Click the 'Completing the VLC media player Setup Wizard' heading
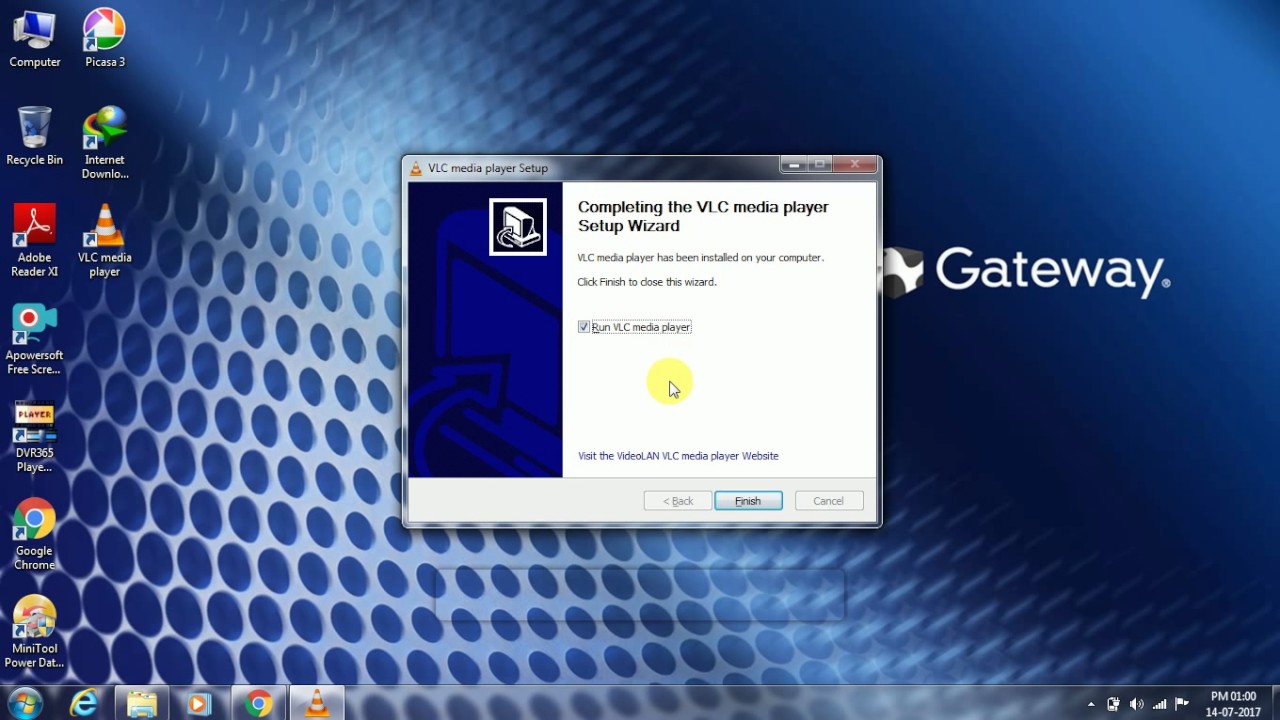Image resolution: width=1280 pixels, height=720 pixels. coord(703,216)
